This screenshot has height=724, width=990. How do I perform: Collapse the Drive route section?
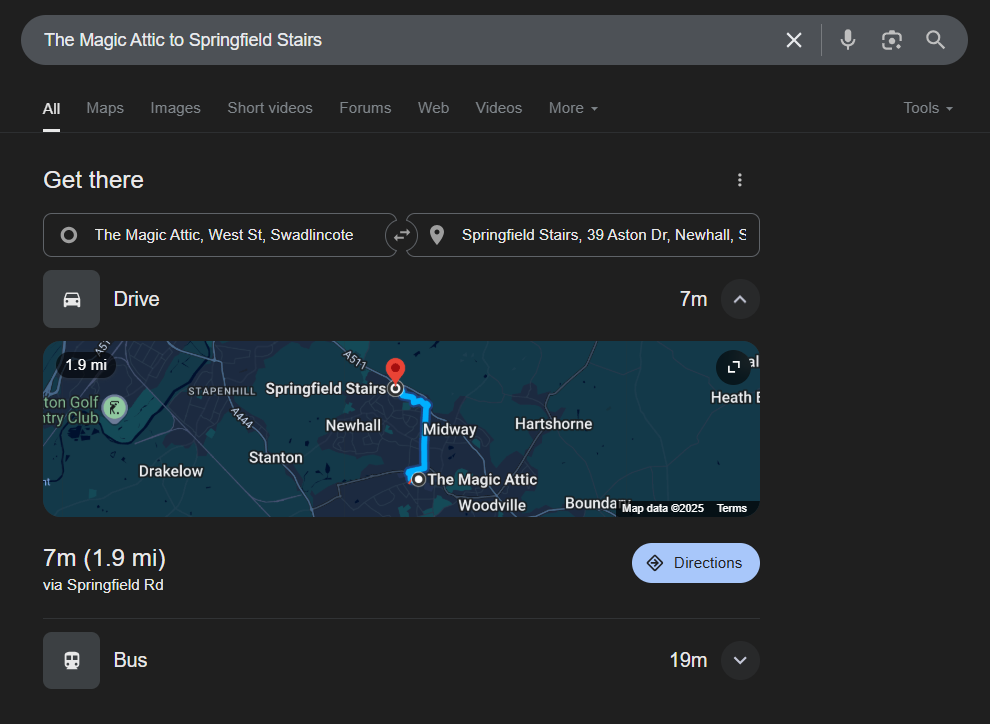click(x=740, y=299)
